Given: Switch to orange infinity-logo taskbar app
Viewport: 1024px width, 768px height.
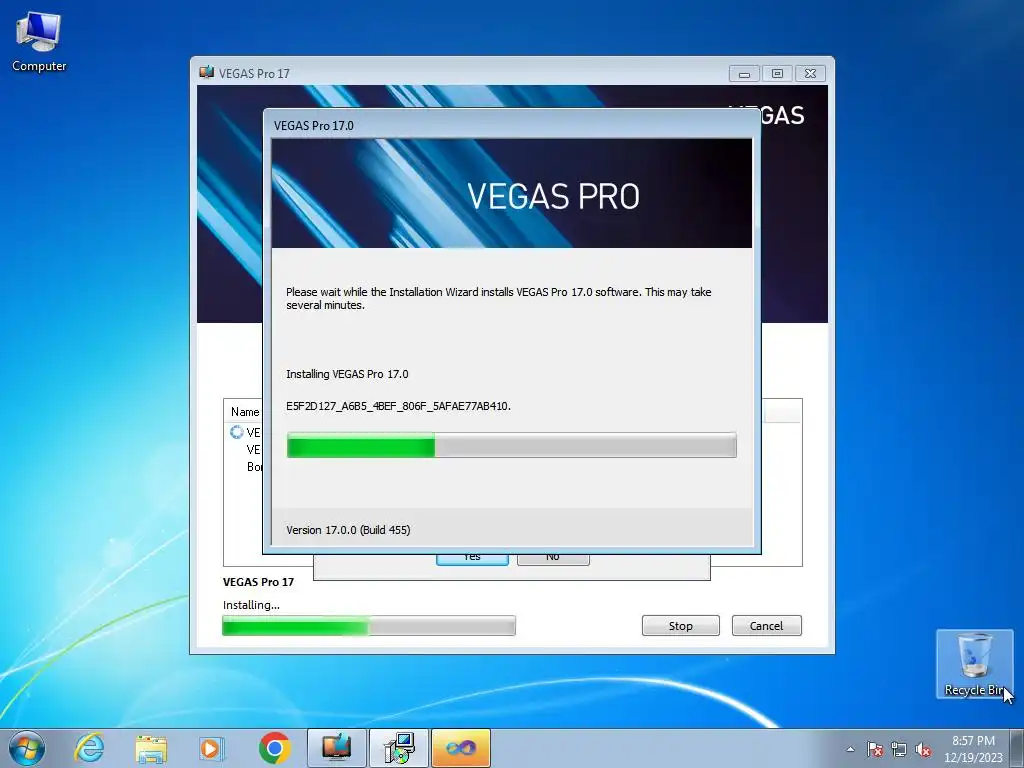Looking at the screenshot, I should pyautogui.click(x=460, y=748).
